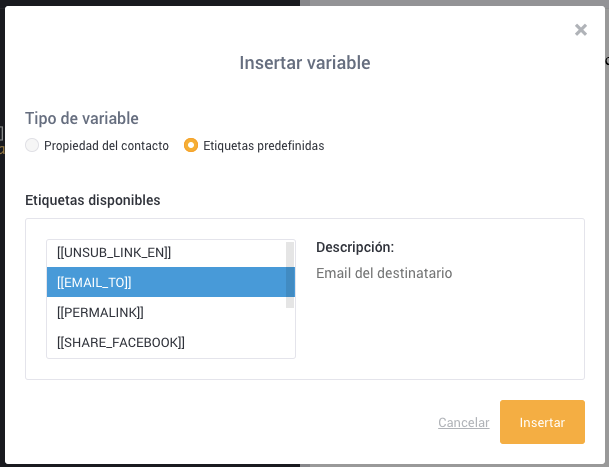The height and width of the screenshot is (467, 609).
Task: Close the Insertar variable dialog
Action: 581,30
